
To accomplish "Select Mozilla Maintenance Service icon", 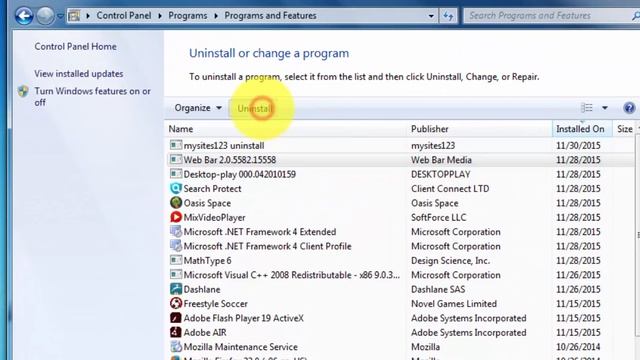I will pos(176,347).
